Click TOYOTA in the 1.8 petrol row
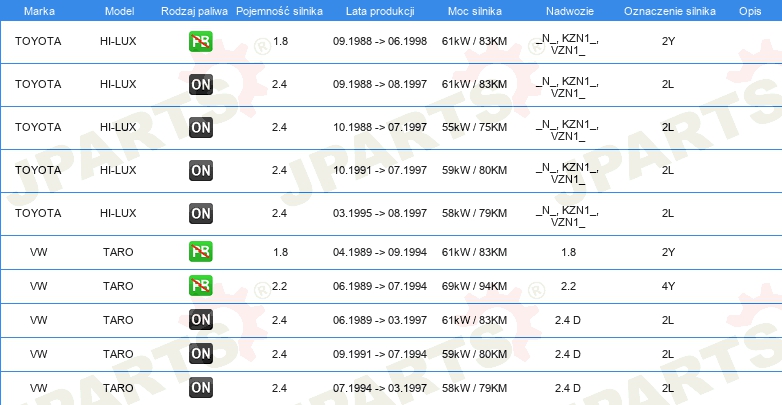782x405 pixels. 38,41
